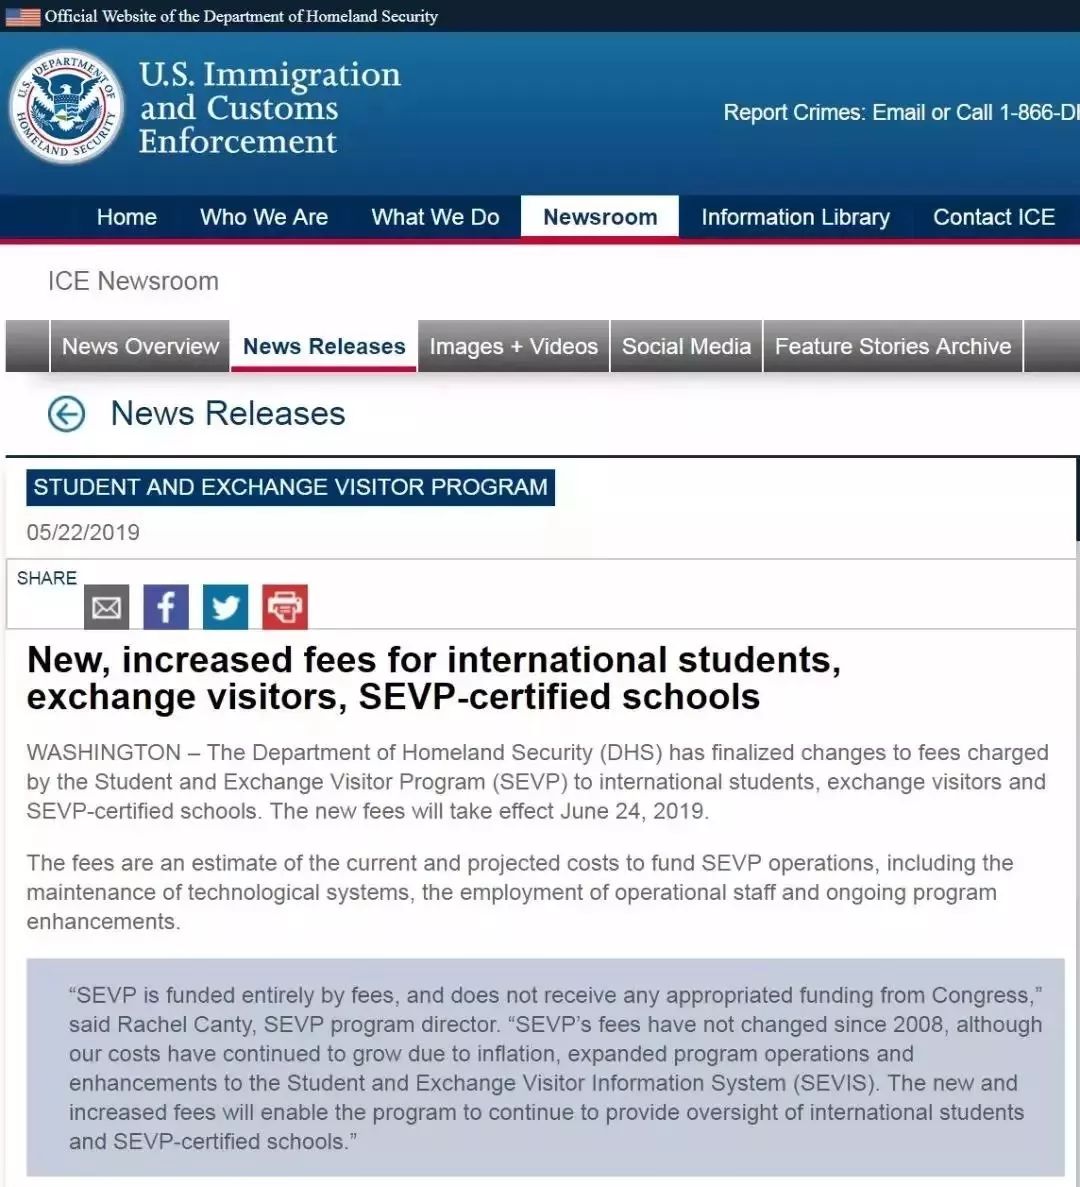The image size is (1080, 1187).
Task: Click the email share icon
Action: [x=106, y=607]
